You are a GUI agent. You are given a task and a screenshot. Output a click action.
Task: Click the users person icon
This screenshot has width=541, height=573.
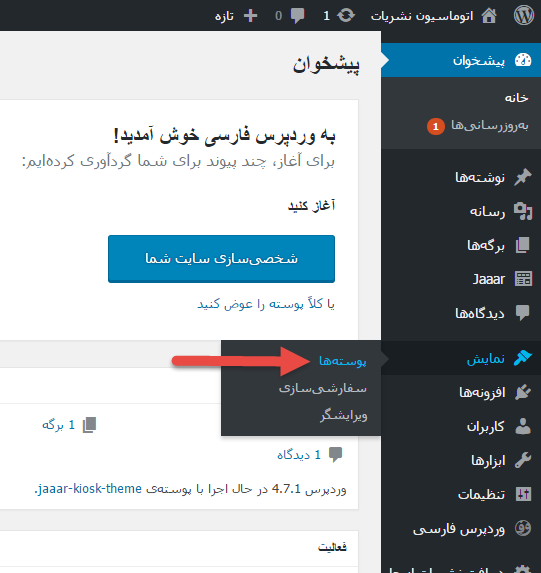pyautogui.click(x=523, y=426)
